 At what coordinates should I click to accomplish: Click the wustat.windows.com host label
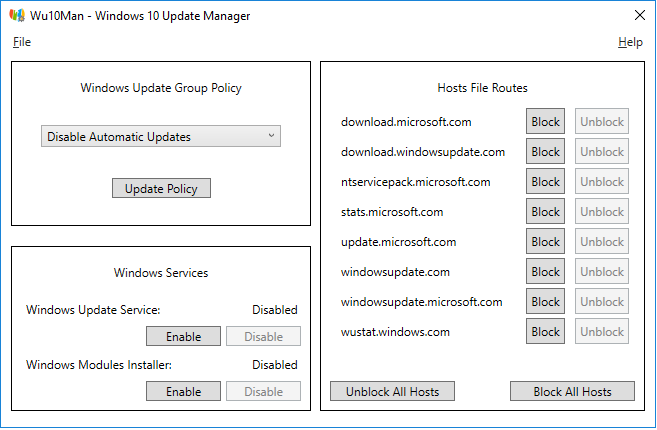click(395, 332)
